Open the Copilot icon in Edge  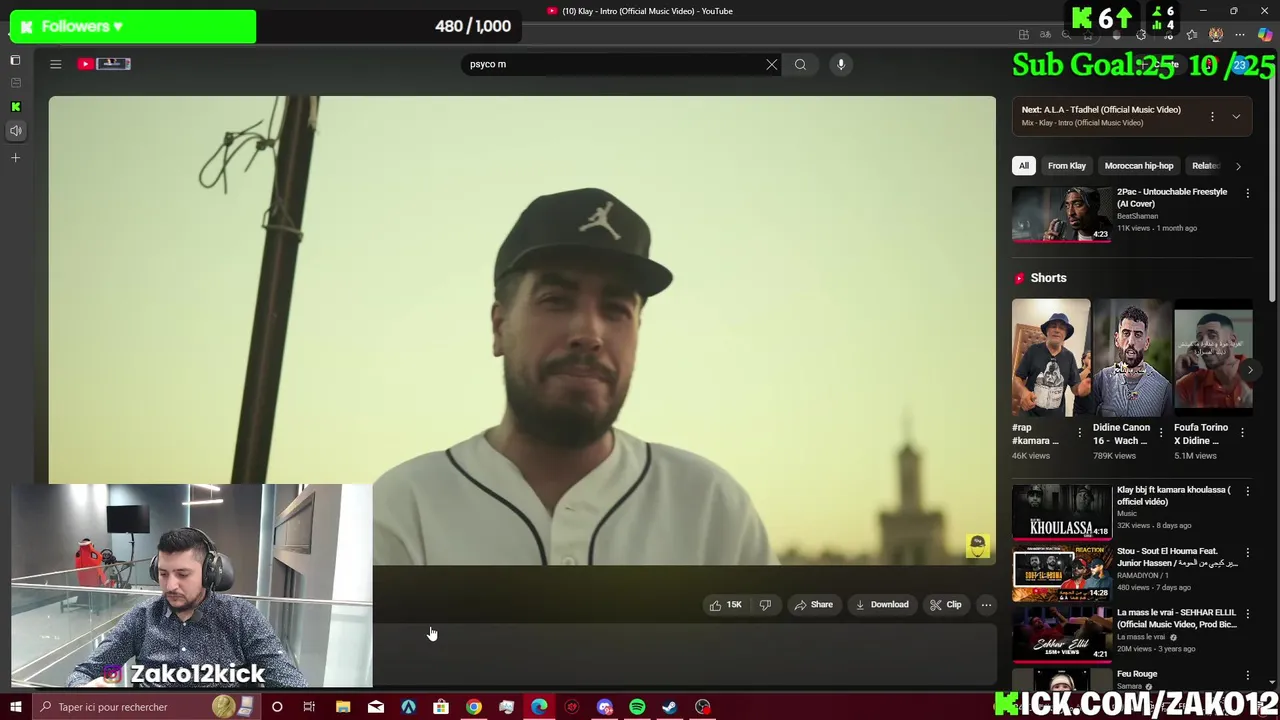point(1265,35)
